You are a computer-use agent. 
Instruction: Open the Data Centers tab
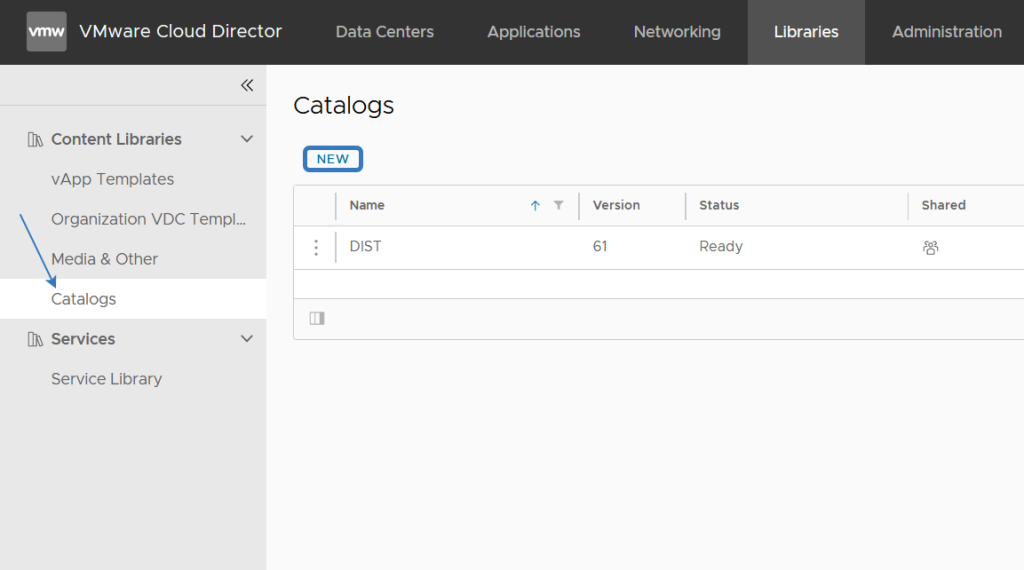385,31
